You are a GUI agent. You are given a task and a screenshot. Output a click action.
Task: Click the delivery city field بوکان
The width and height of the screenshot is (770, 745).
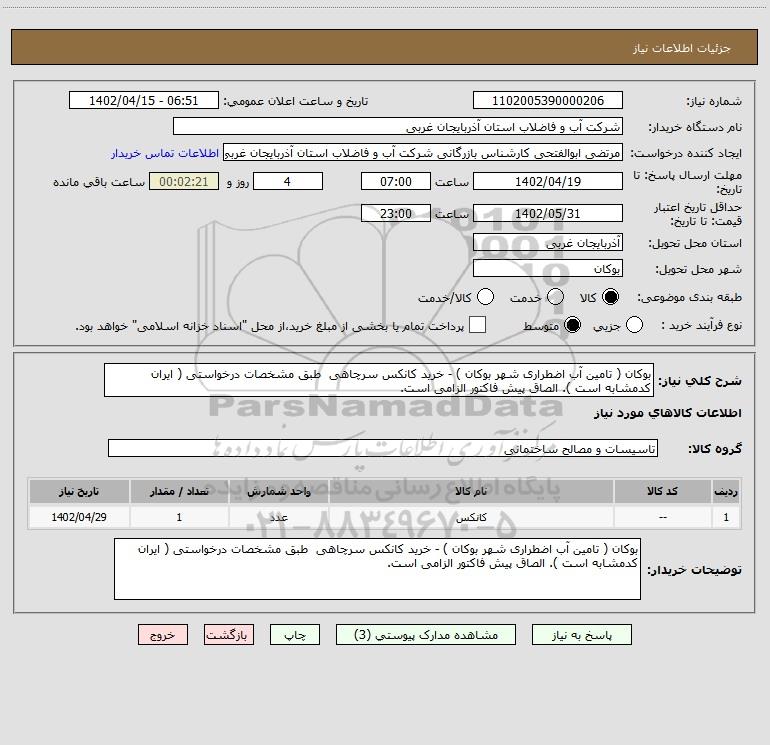point(548,269)
